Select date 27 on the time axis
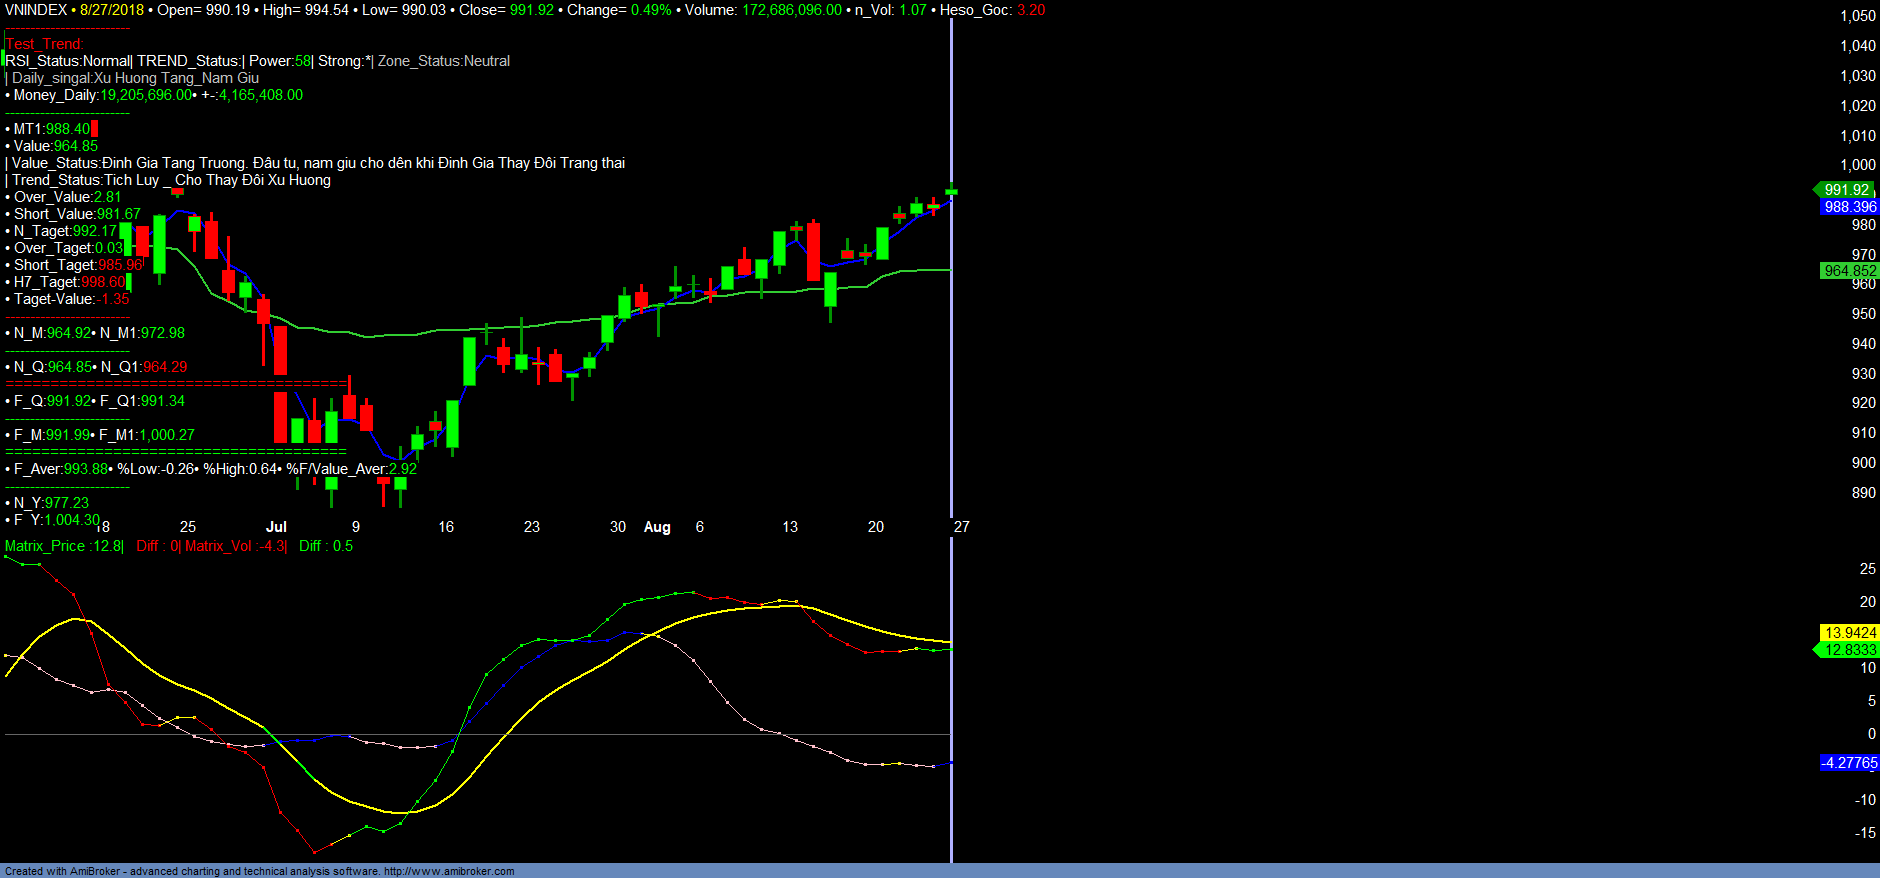The image size is (1880, 878). 961,527
